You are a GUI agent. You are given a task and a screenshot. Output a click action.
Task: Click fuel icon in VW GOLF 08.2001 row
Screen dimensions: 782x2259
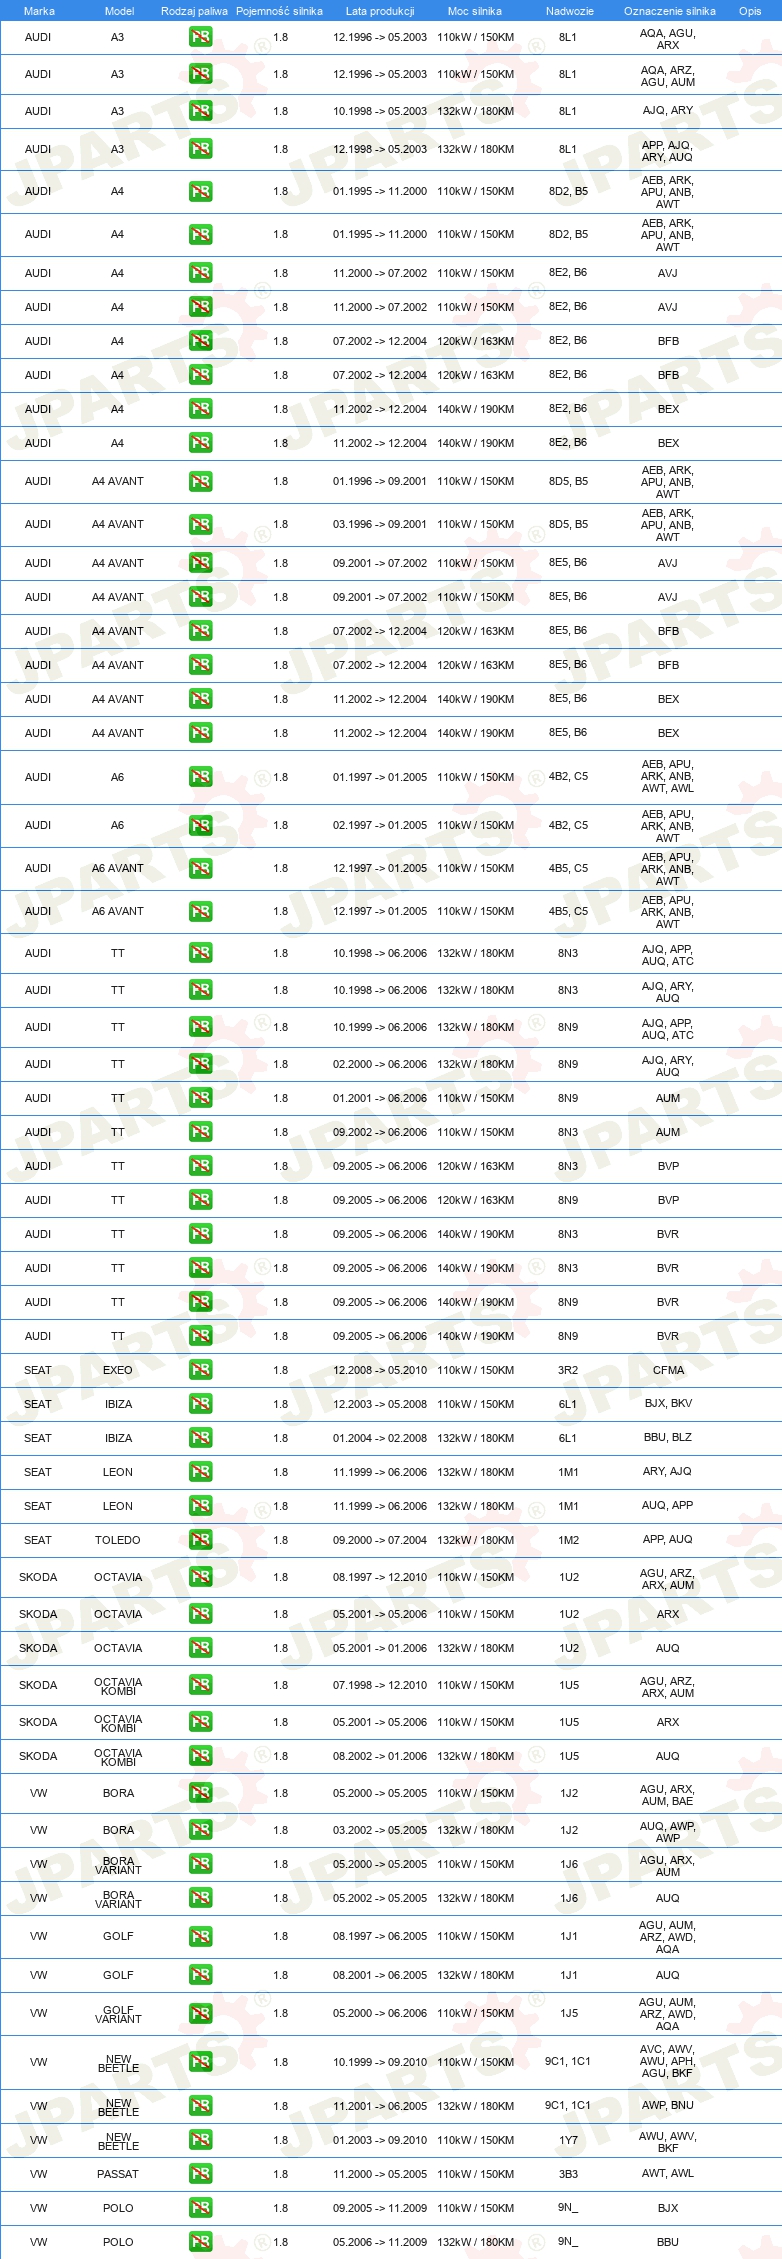[x=200, y=1975]
